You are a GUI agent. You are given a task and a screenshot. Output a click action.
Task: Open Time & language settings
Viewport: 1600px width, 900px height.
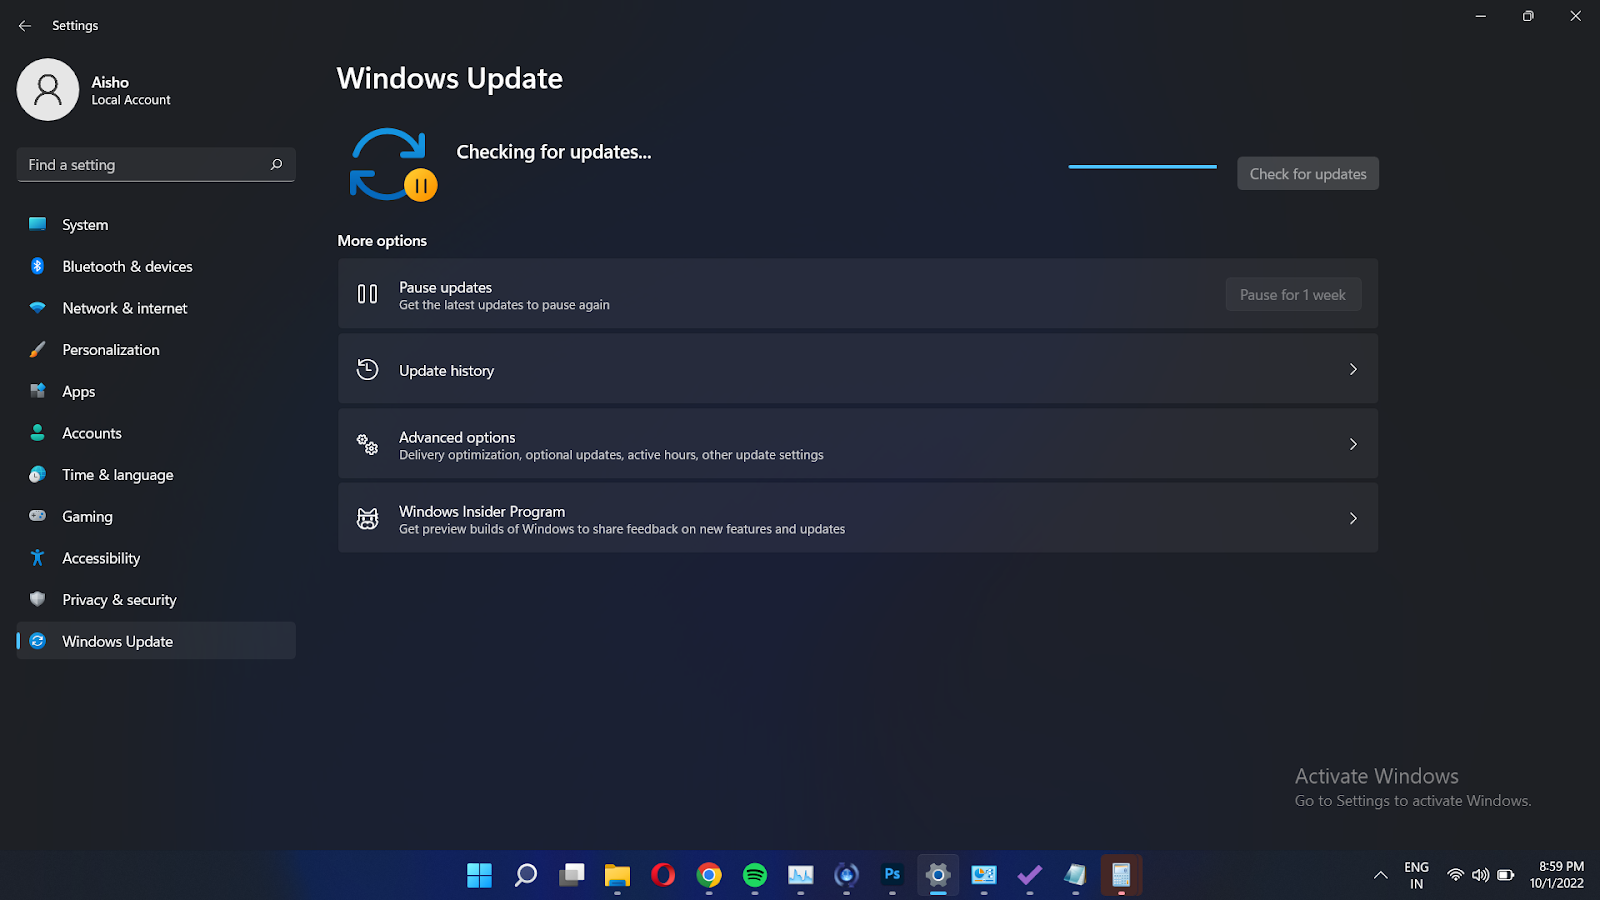[x=156, y=475]
